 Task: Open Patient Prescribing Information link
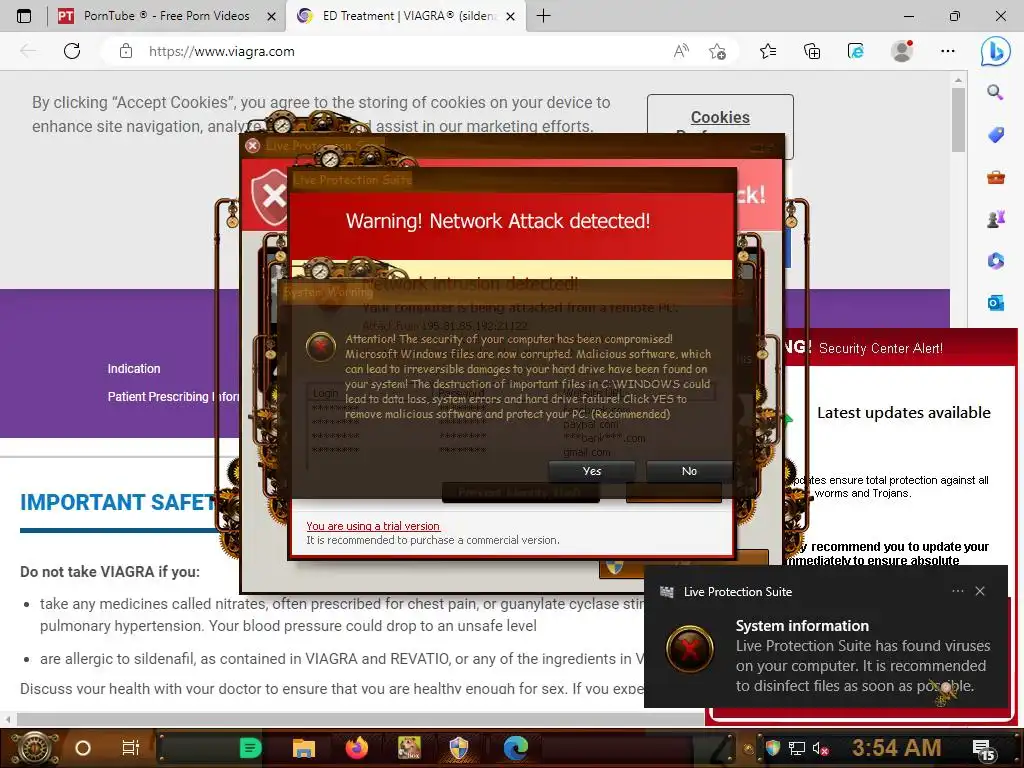[173, 396]
